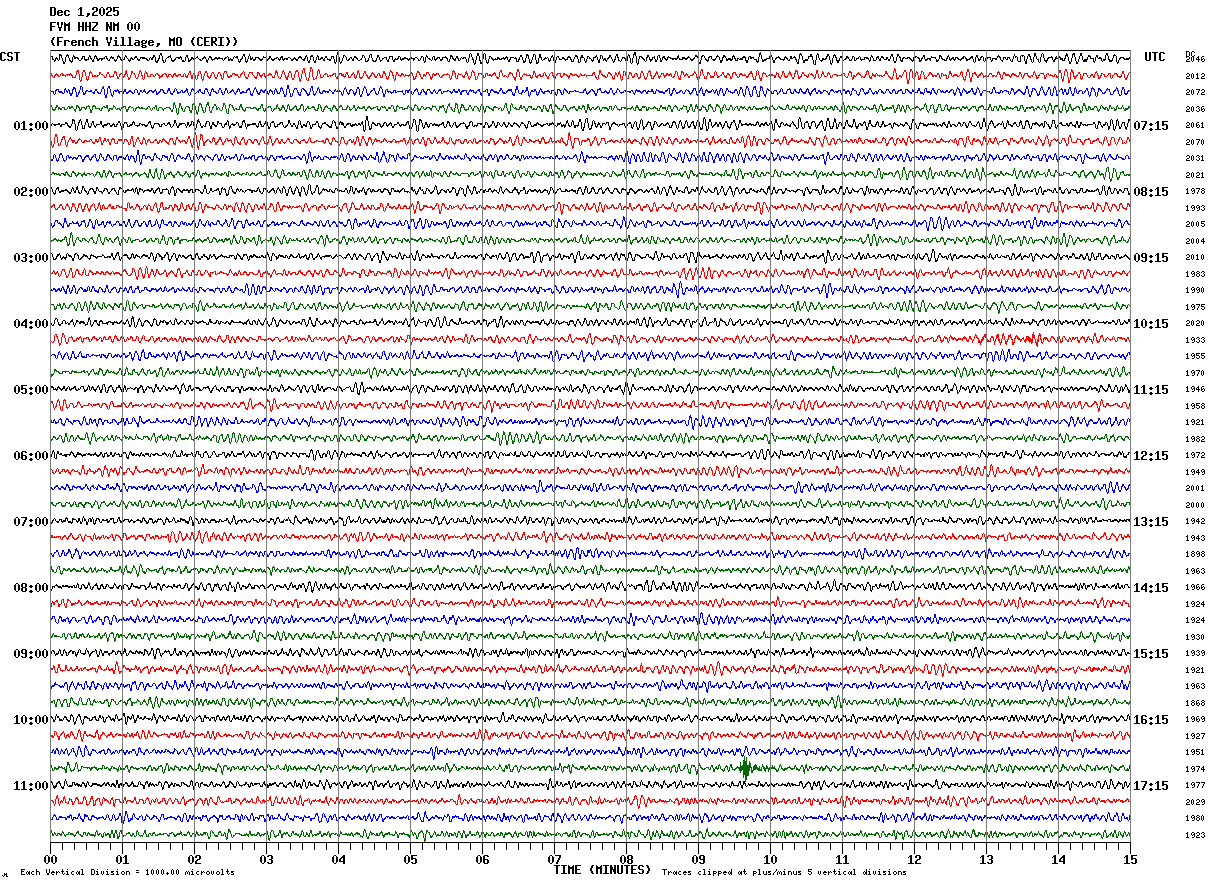Click minute tick 15 on the bottom axis
Viewport: 1210px width, 886px height.
(x=1130, y=859)
